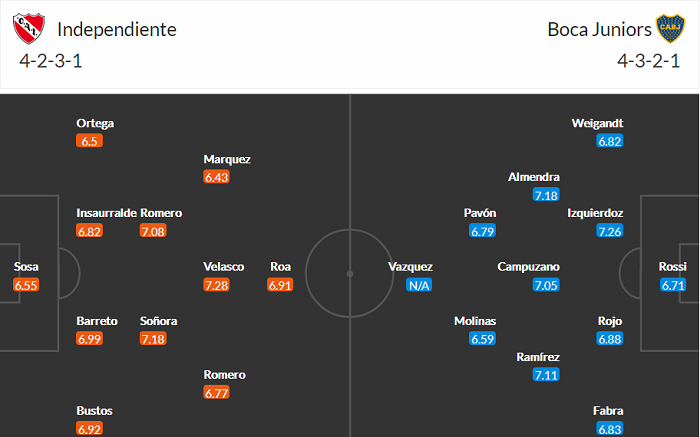Select player name Fabra
The height and width of the screenshot is (437, 700).
[609, 410]
